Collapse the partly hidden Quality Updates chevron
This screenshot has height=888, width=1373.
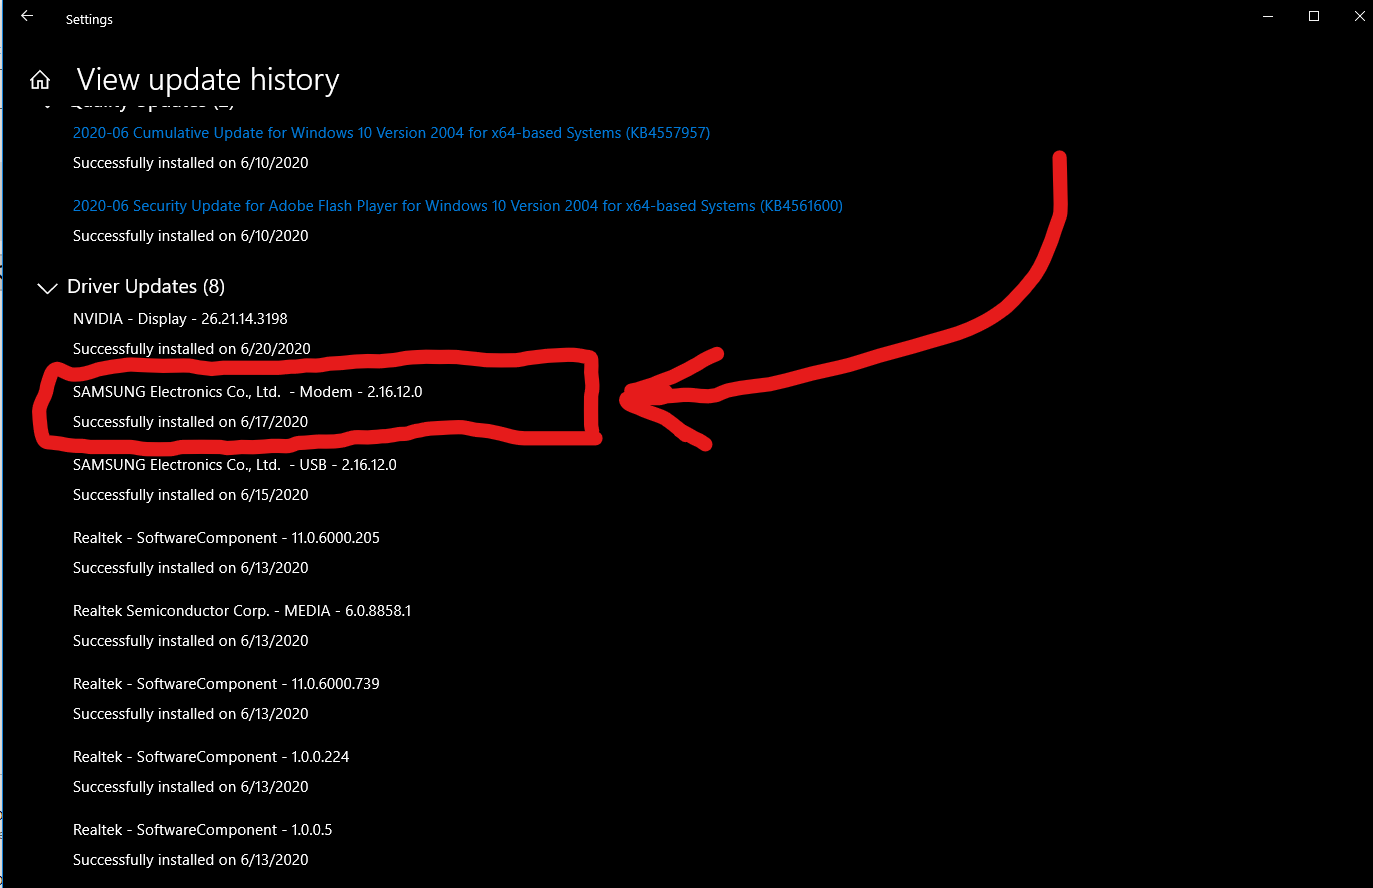pyautogui.click(x=46, y=104)
